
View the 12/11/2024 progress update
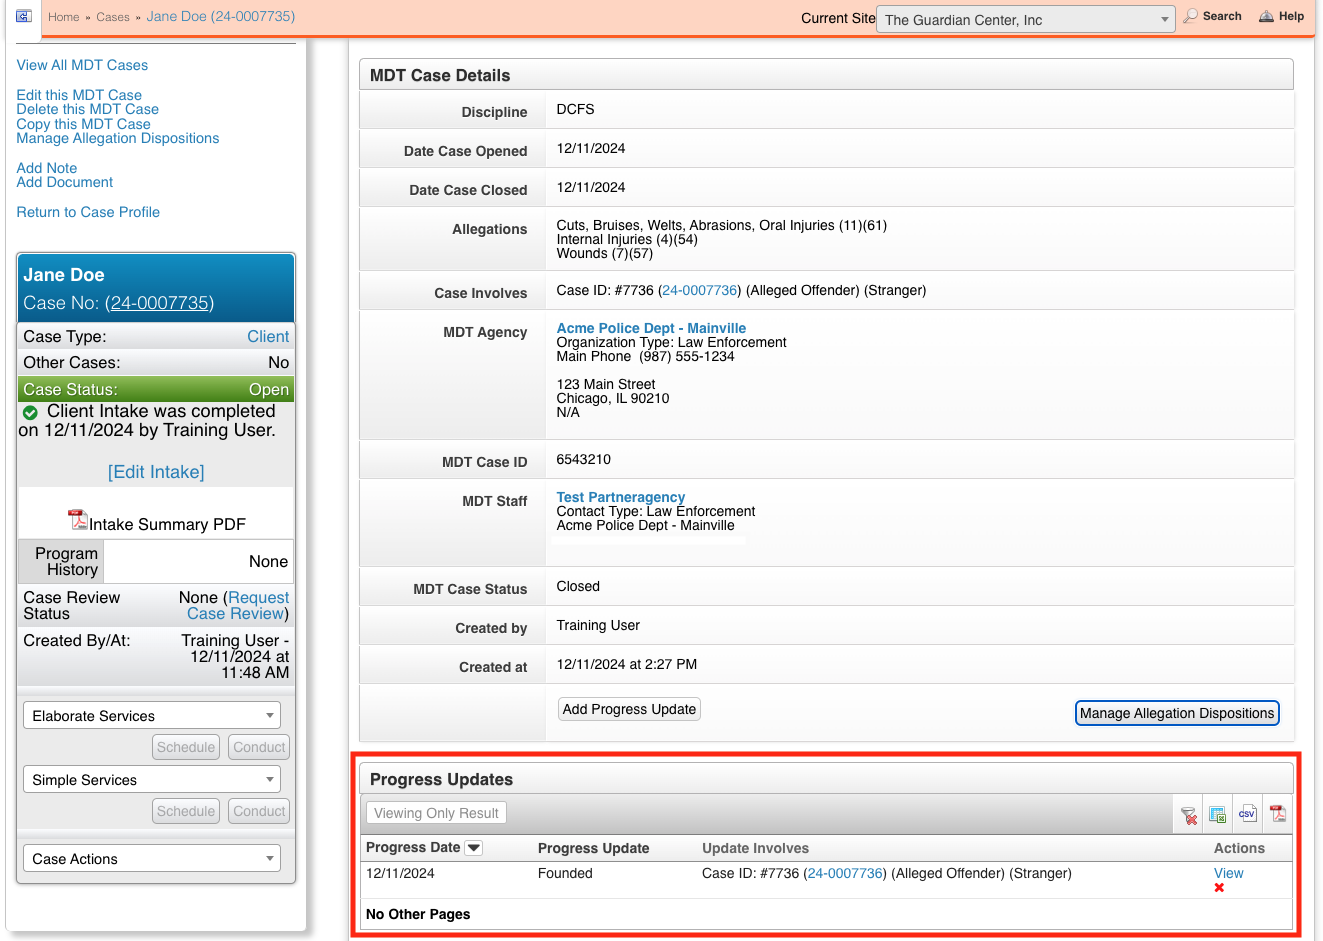coord(1229,873)
